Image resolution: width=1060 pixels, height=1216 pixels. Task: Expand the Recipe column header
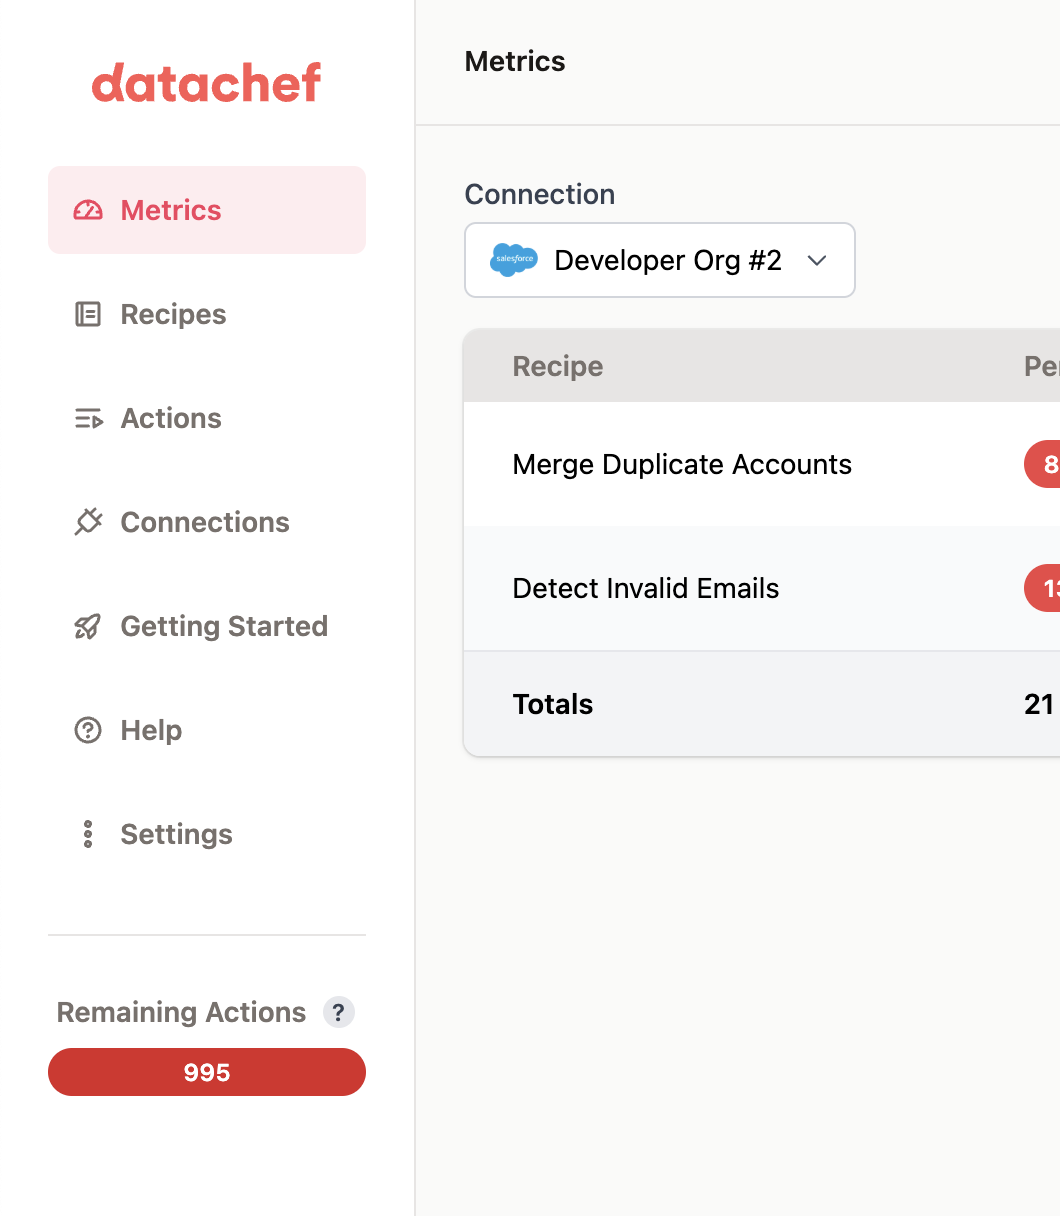tap(557, 366)
